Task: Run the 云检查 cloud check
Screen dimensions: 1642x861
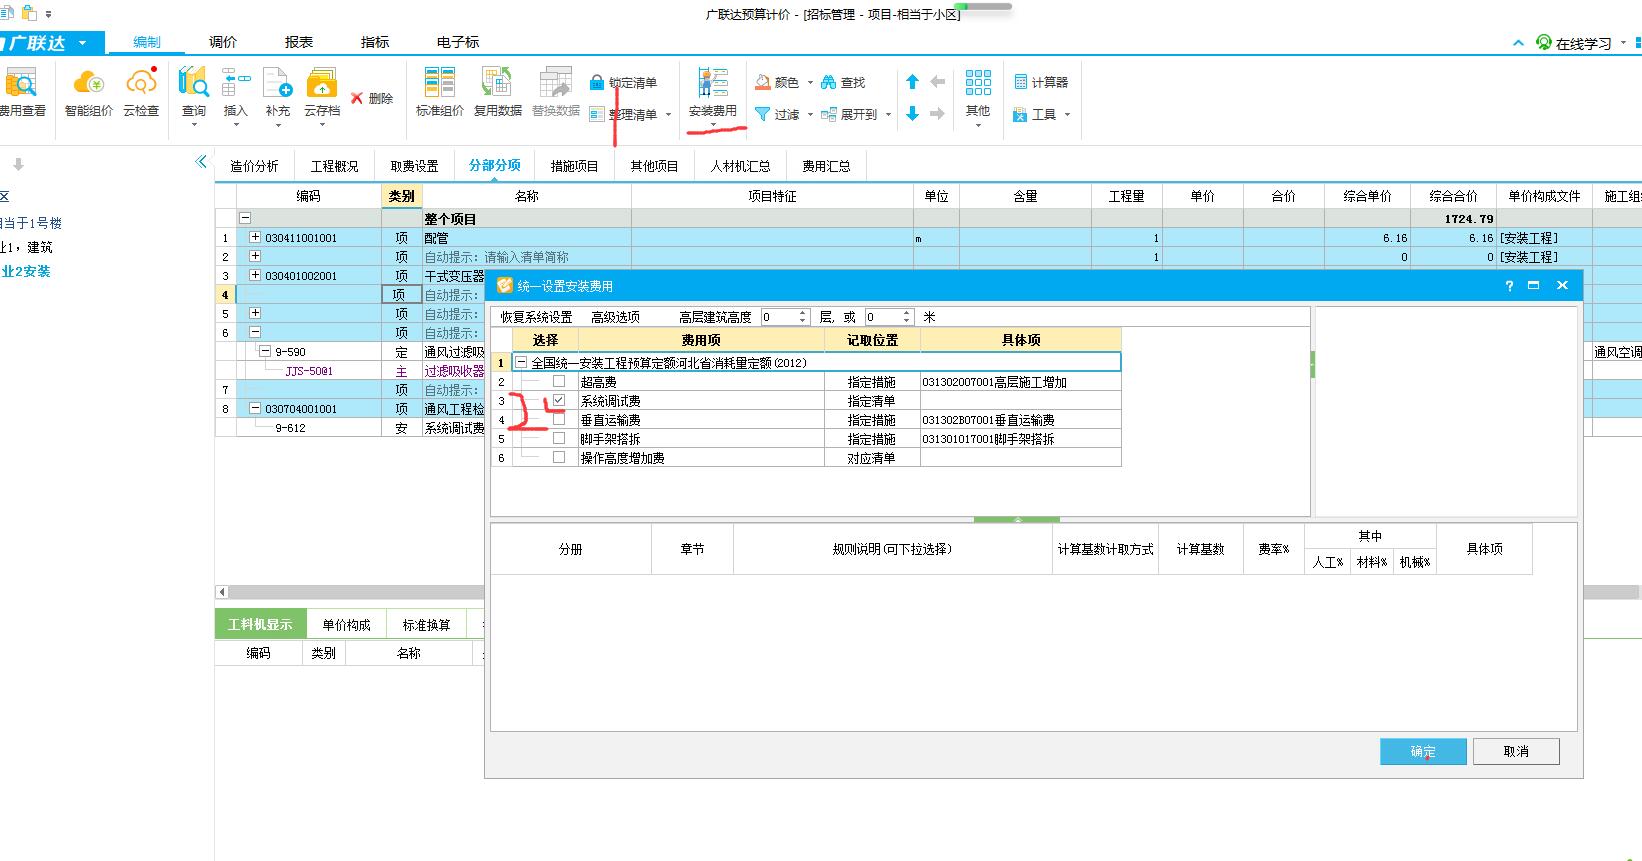Action: [x=141, y=93]
